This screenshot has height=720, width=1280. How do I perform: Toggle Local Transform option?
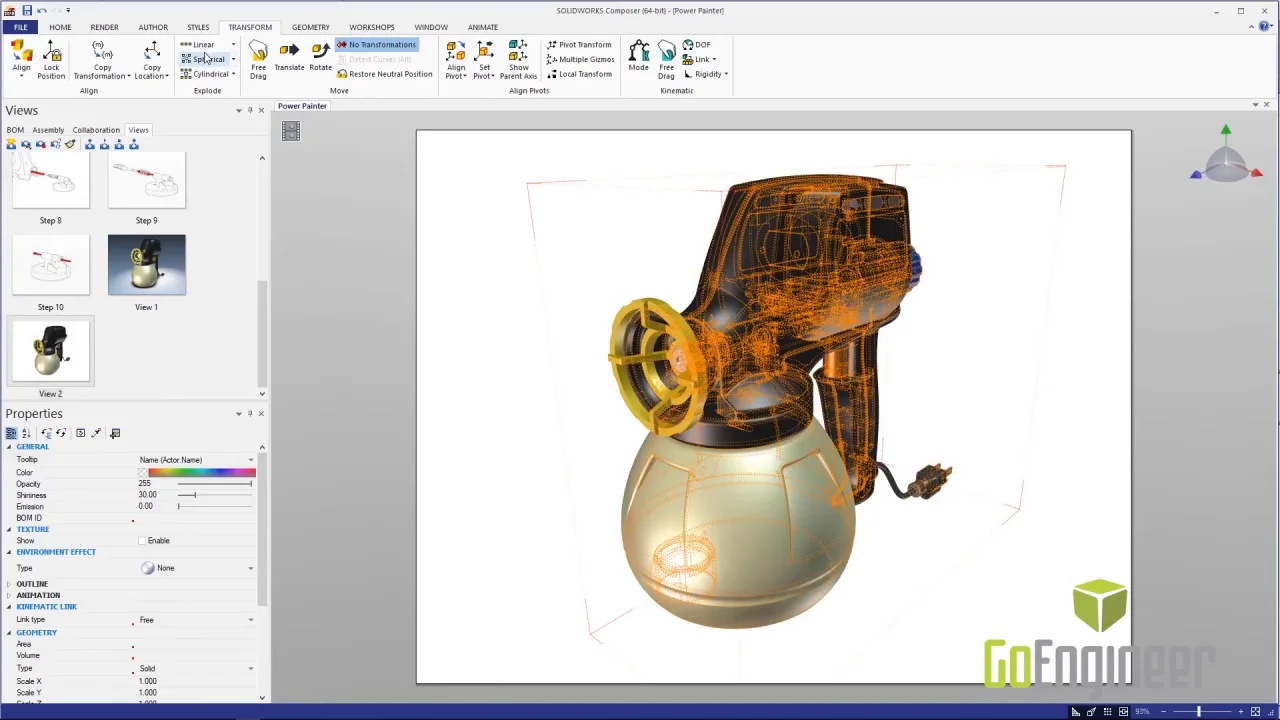point(579,74)
